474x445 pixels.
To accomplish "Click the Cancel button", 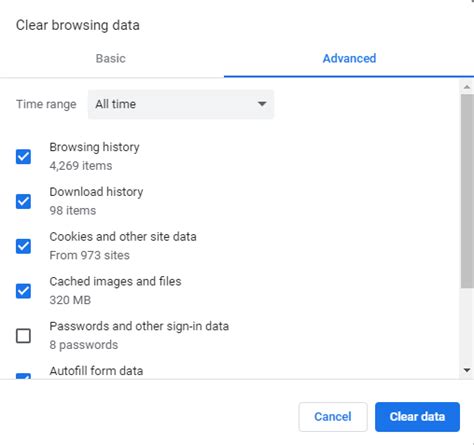I will [x=333, y=417].
